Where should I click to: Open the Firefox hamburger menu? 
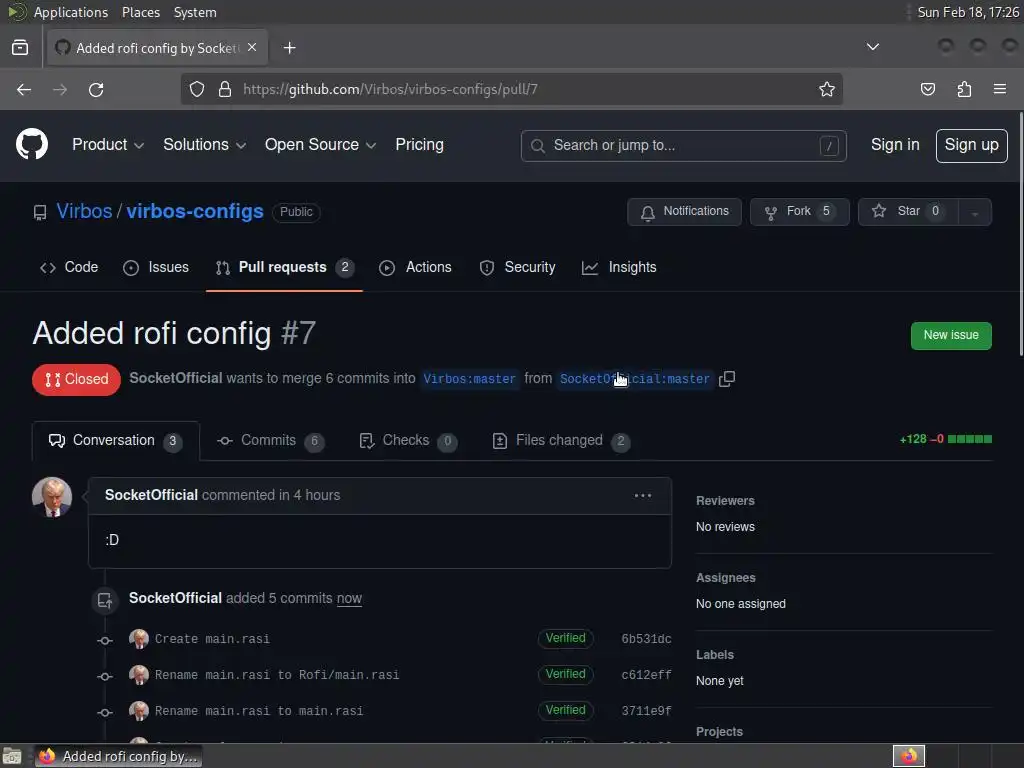[x=1000, y=89]
